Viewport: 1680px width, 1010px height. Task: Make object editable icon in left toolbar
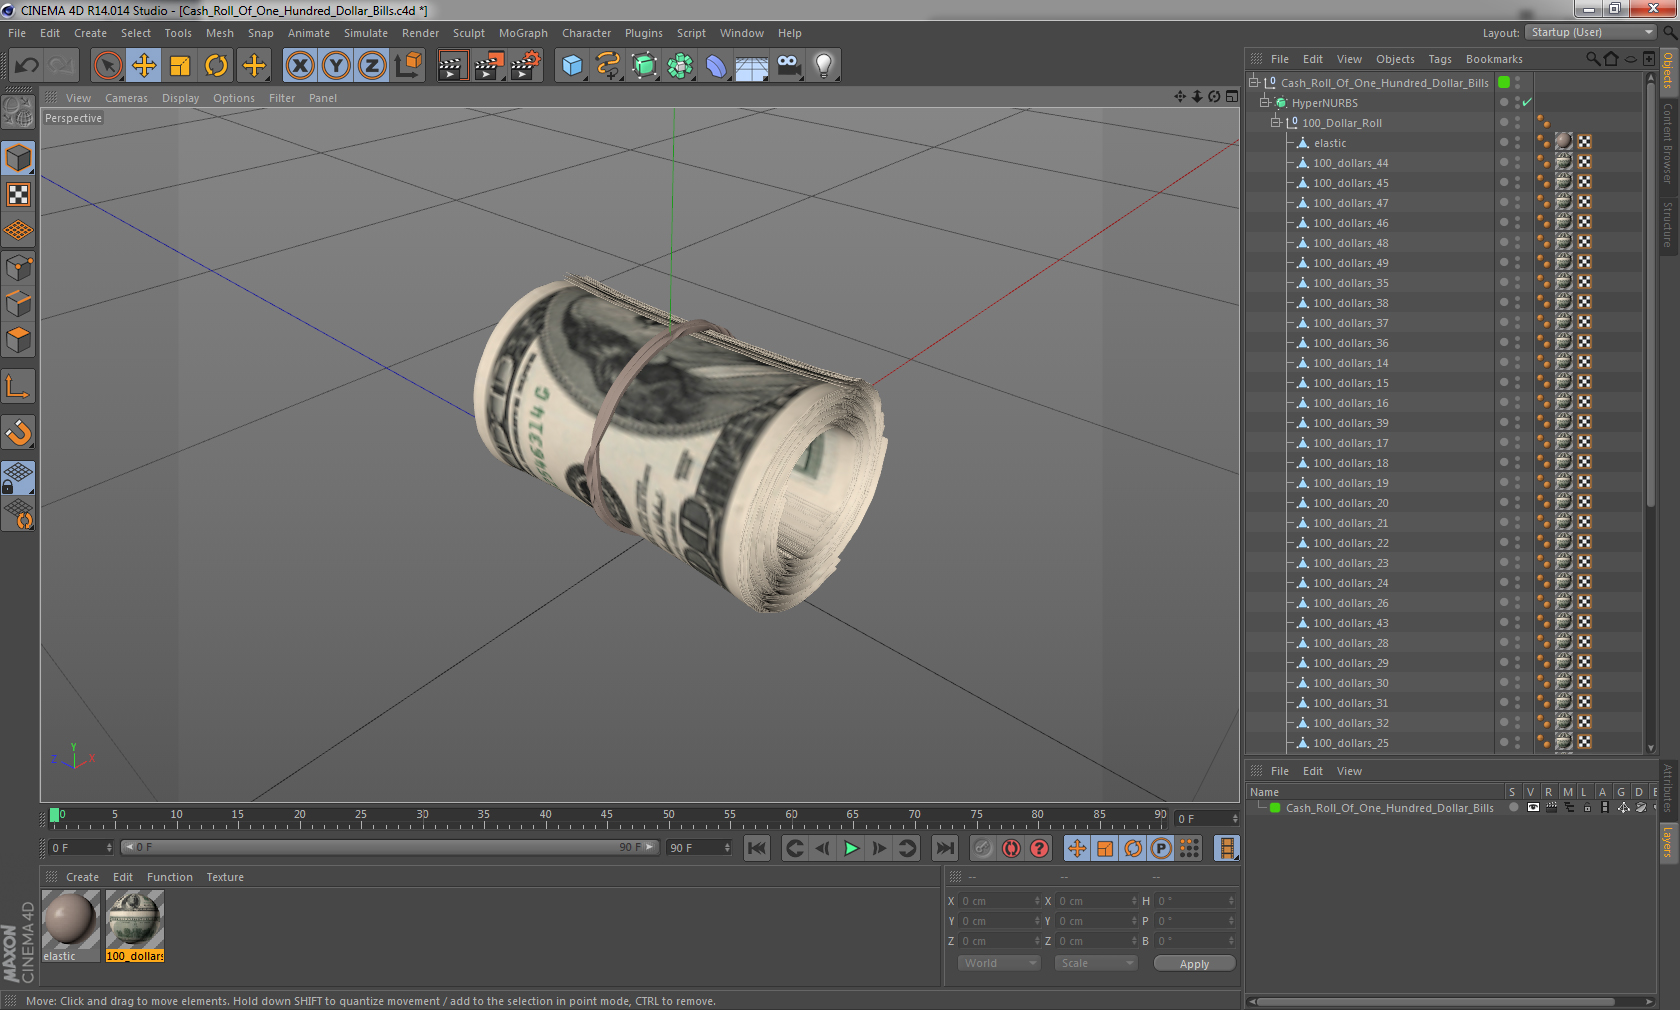pyautogui.click(x=18, y=111)
